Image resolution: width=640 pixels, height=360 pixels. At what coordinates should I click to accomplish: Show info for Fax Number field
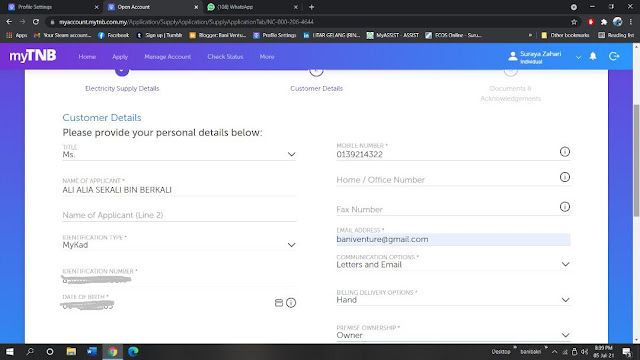[564, 207]
